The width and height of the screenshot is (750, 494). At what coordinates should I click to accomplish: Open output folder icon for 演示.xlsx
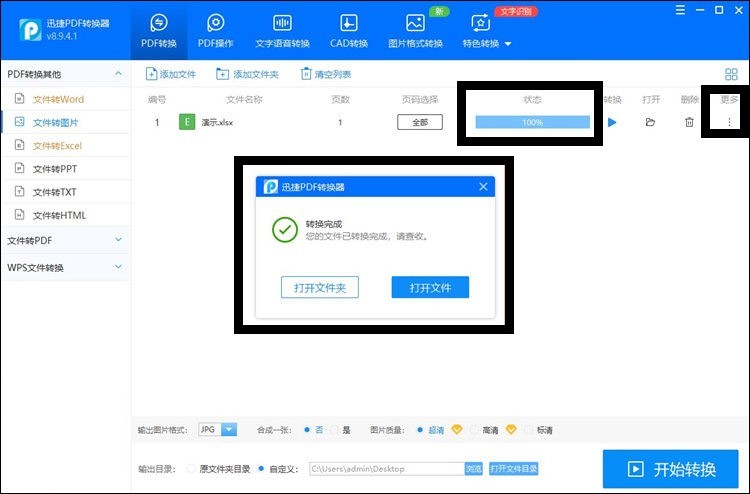(650, 122)
